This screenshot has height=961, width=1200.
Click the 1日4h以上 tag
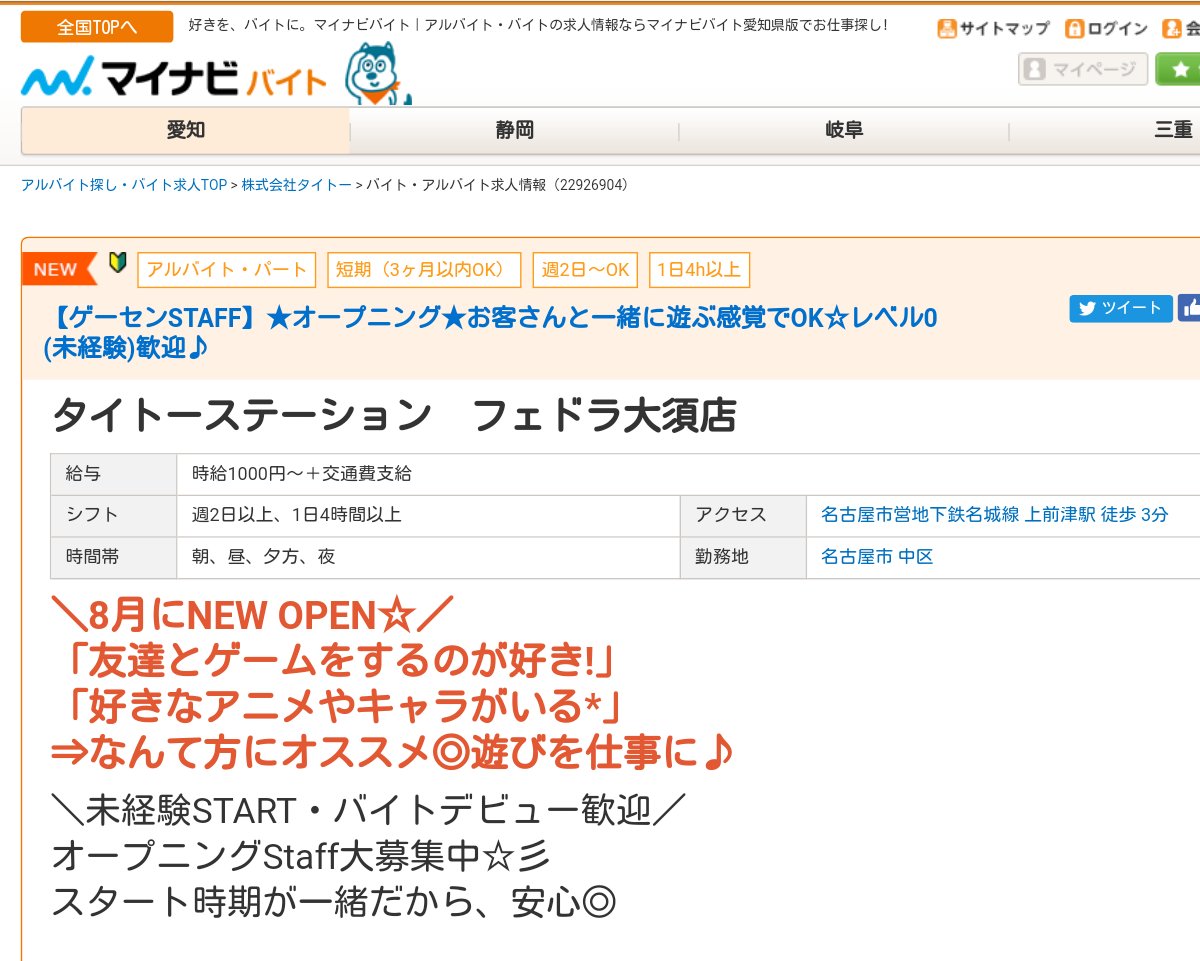699,270
